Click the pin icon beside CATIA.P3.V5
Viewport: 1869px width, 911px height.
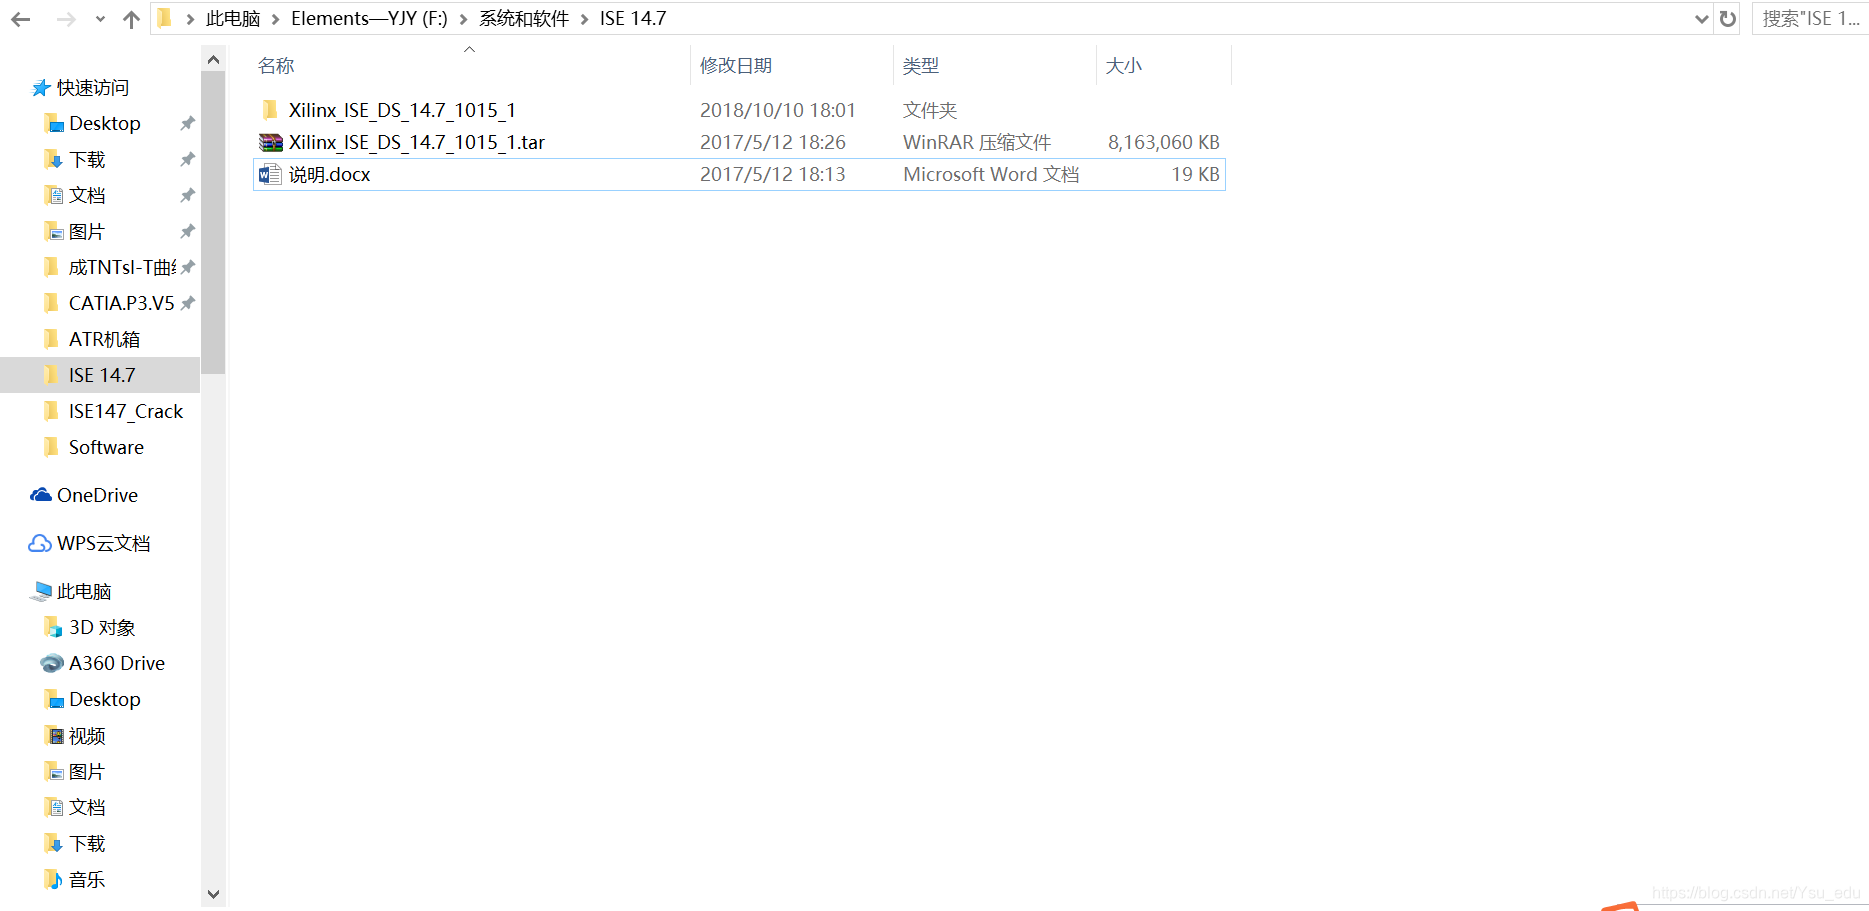[187, 303]
